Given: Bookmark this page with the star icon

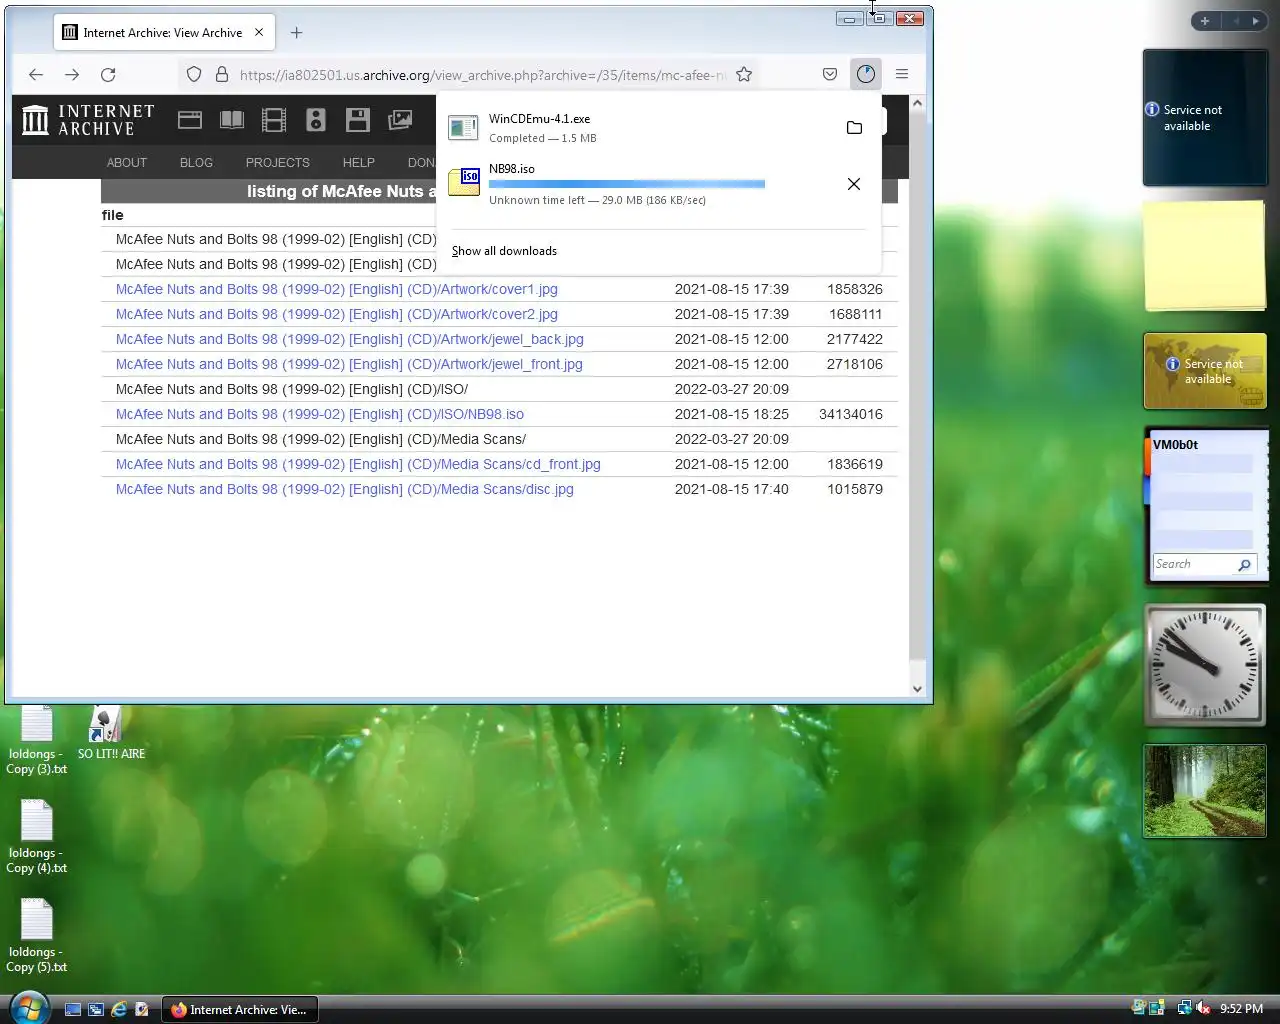Looking at the screenshot, I should coord(744,74).
